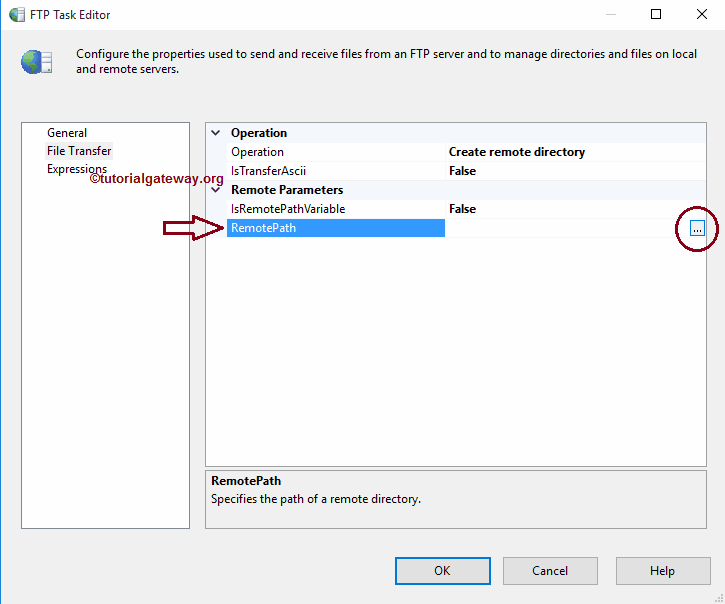Open Help for the FTP Task
This screenshot has width=725, height=604.
tap(663, 571)
